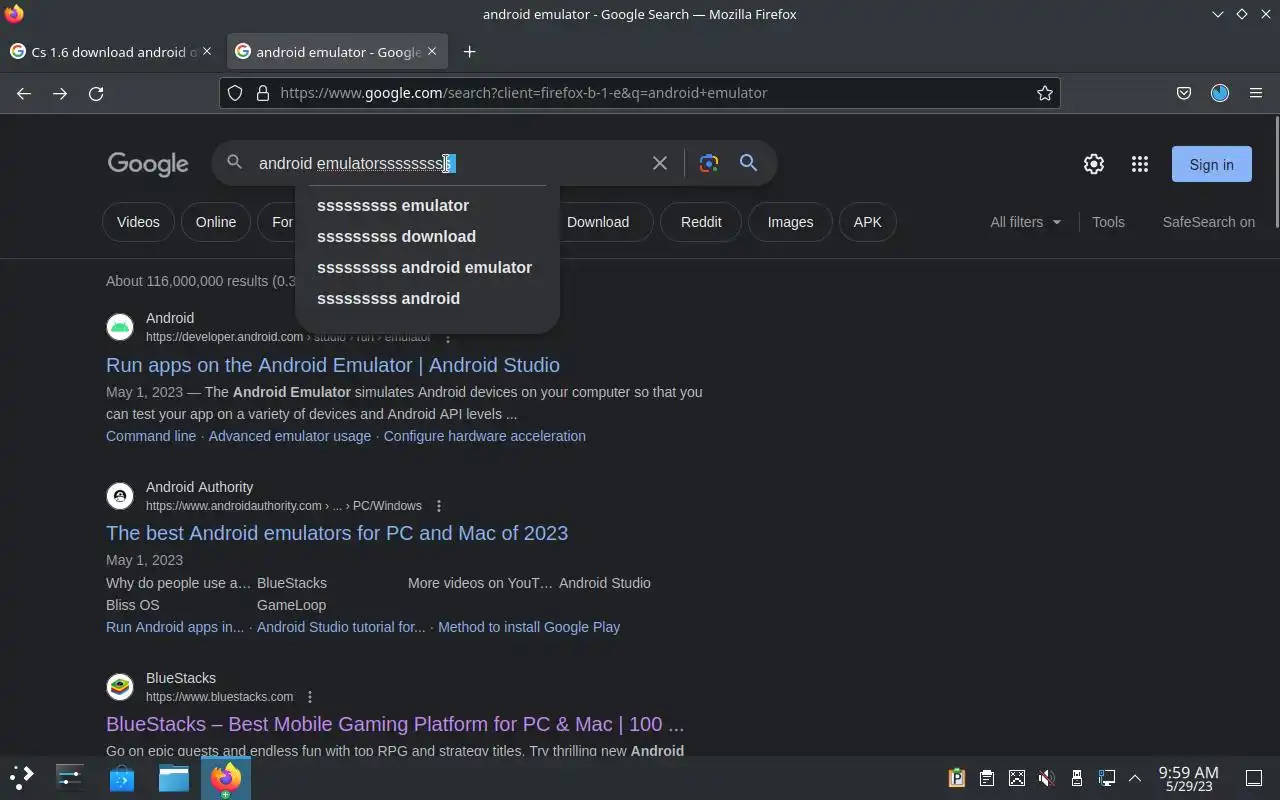This screenshot has width=1280, height=800.
Task: Open a new browser tab
Action: click(x=469, y=52)
